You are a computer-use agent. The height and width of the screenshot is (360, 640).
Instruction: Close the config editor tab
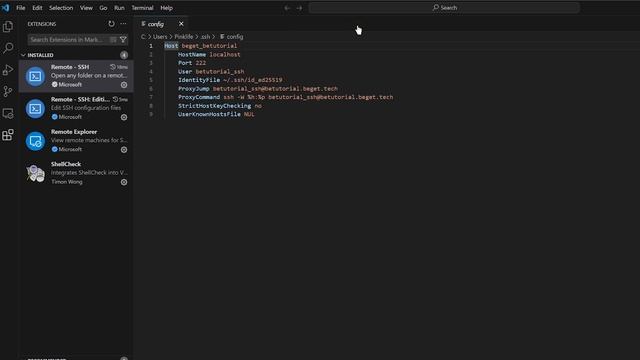click(x=181, y=24)
